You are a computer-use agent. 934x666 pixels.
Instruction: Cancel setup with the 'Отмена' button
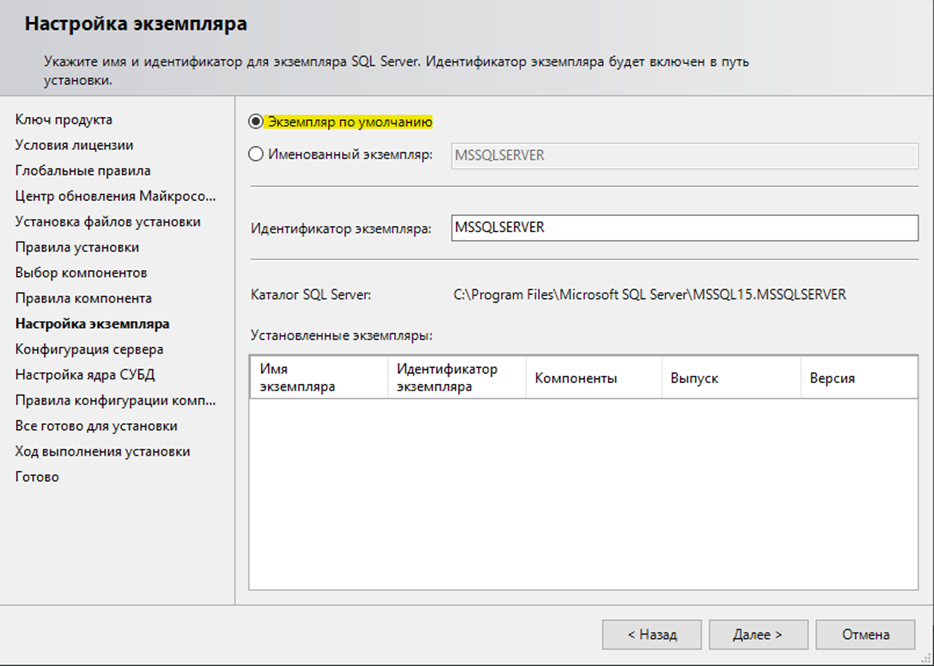(x=865, y=635)
